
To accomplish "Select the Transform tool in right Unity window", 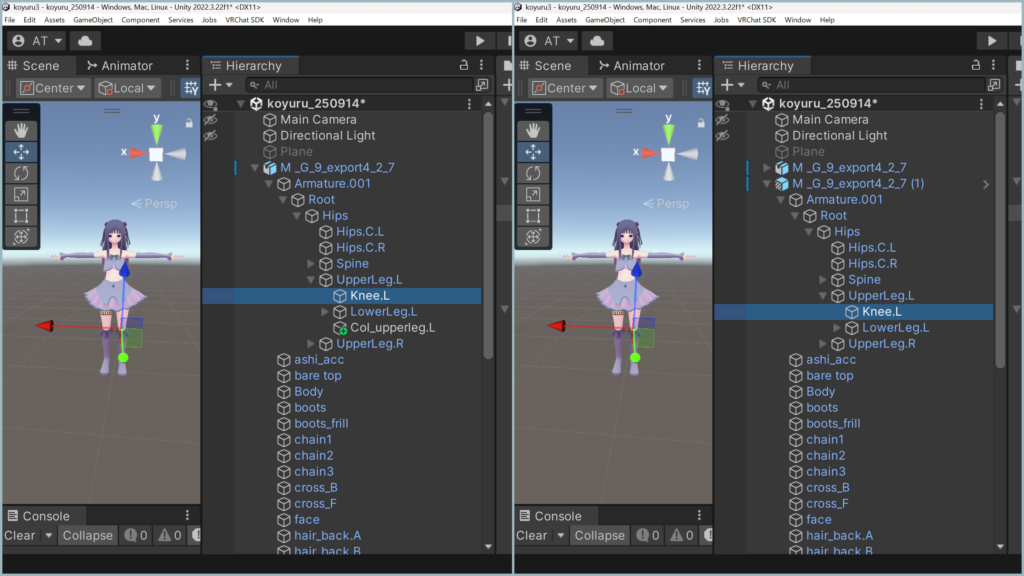I will pos(533,237).
